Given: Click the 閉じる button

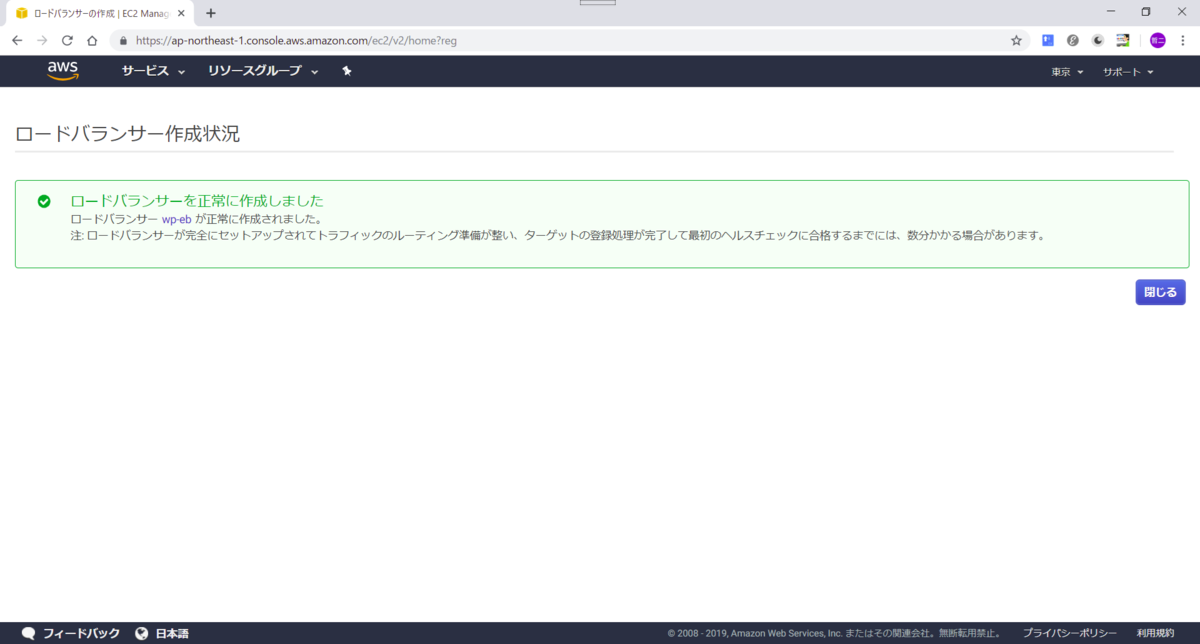Looking at the screenshot, I should pyautogui.click(x=1159, y=291).
